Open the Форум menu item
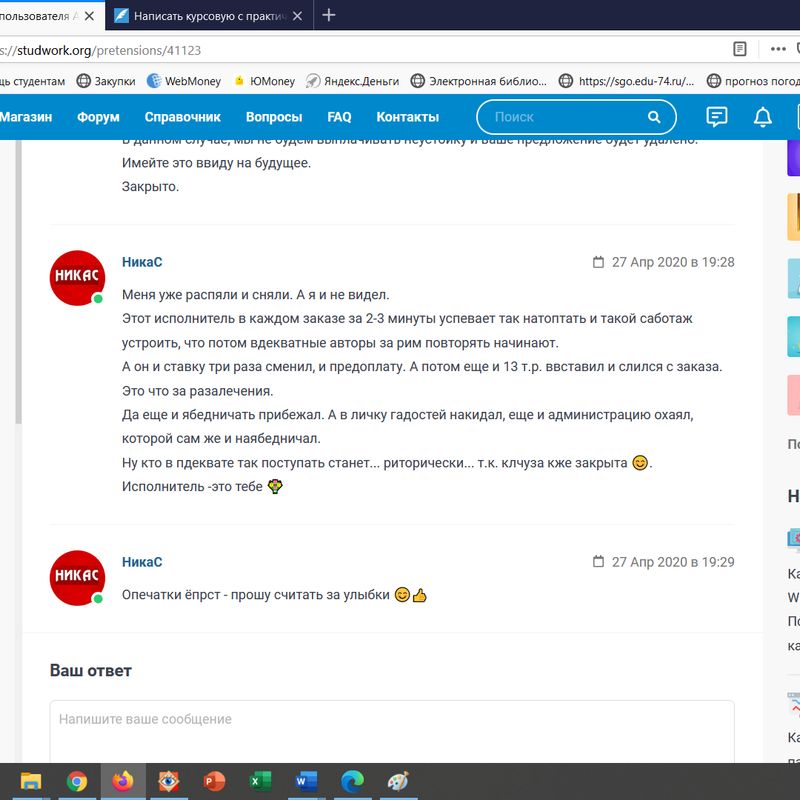Image resolution: width=800 pixels, height=800 pixels. pyautogui.click(x=98, y=117)
